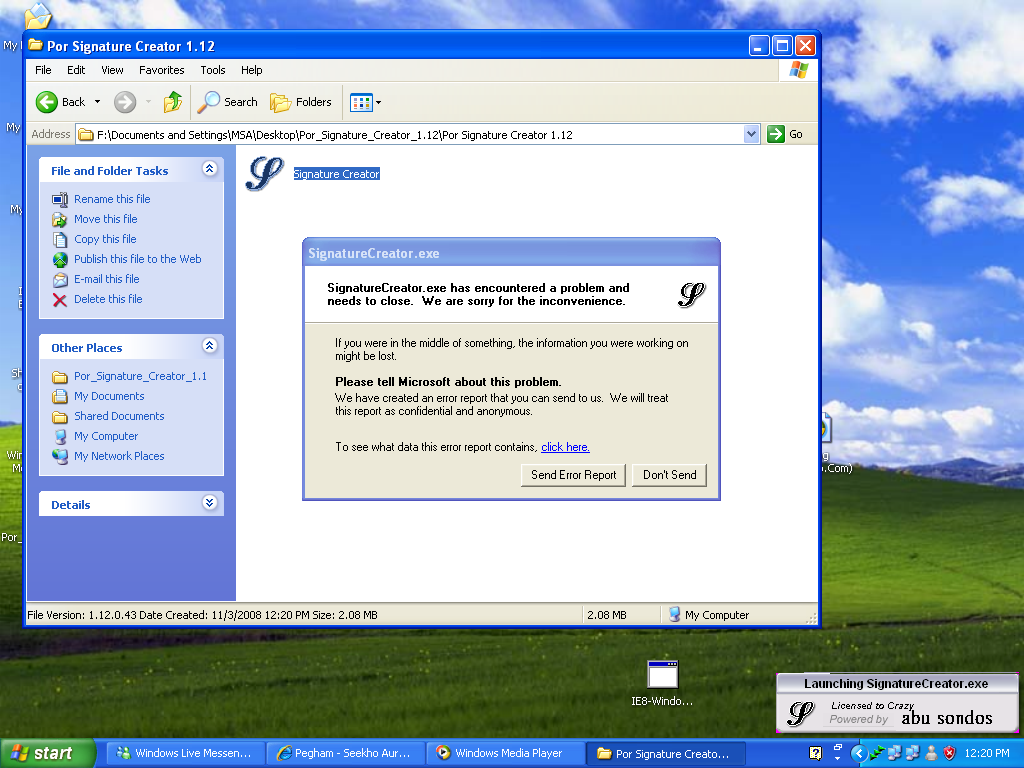Click the yellow help question mark tray icon
1024x768 pixels.
[815, 754]
